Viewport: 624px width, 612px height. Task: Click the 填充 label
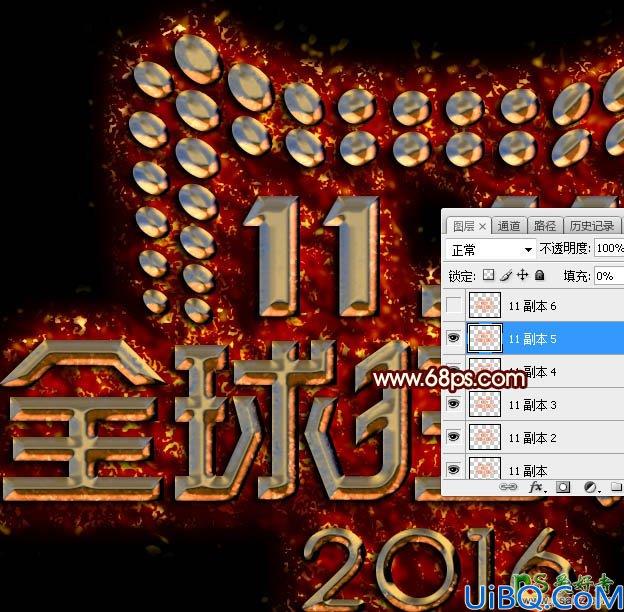[577, 276]
